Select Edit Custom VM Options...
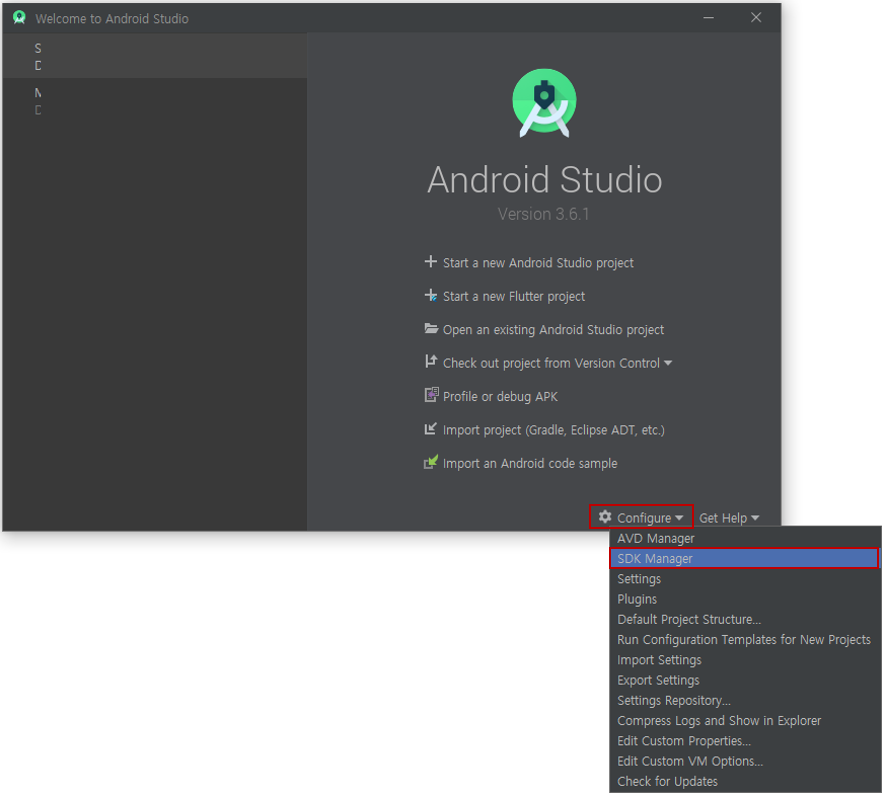The height and width of the screenshot is (798, 886). 746,763
